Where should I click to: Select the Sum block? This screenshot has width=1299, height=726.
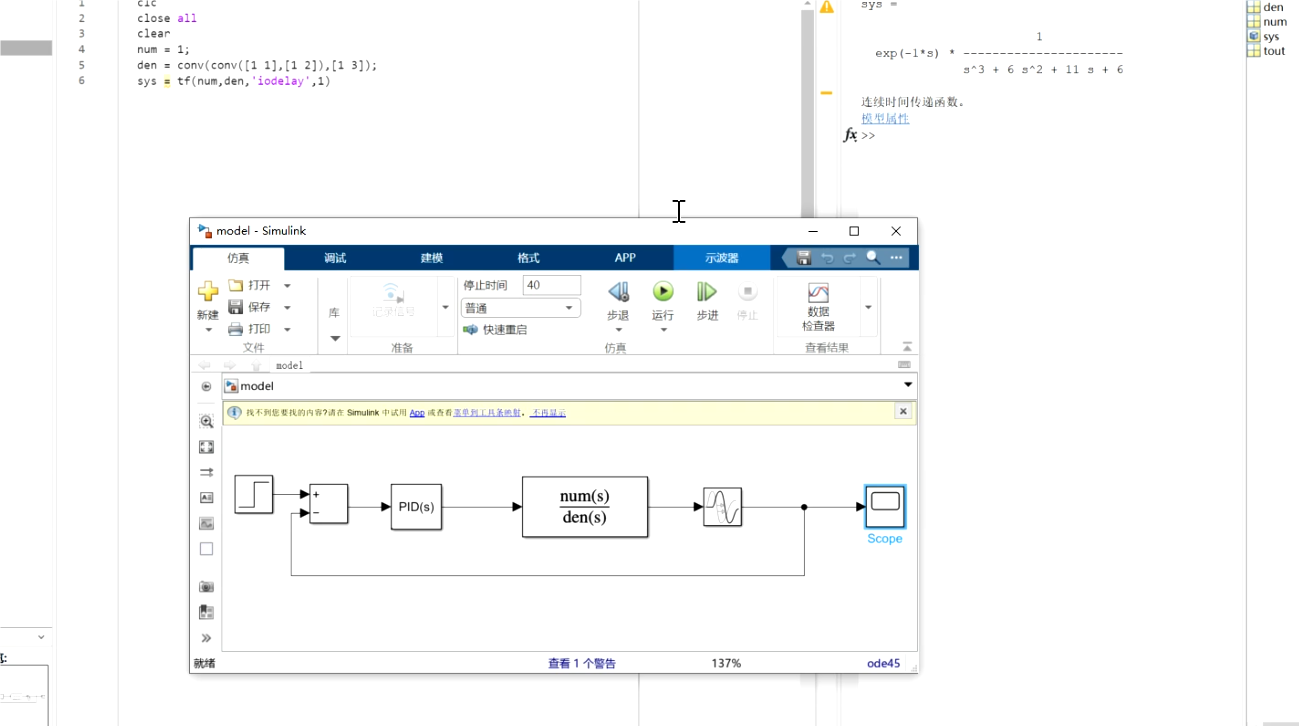pyautogui.click(x=328, y=504)
